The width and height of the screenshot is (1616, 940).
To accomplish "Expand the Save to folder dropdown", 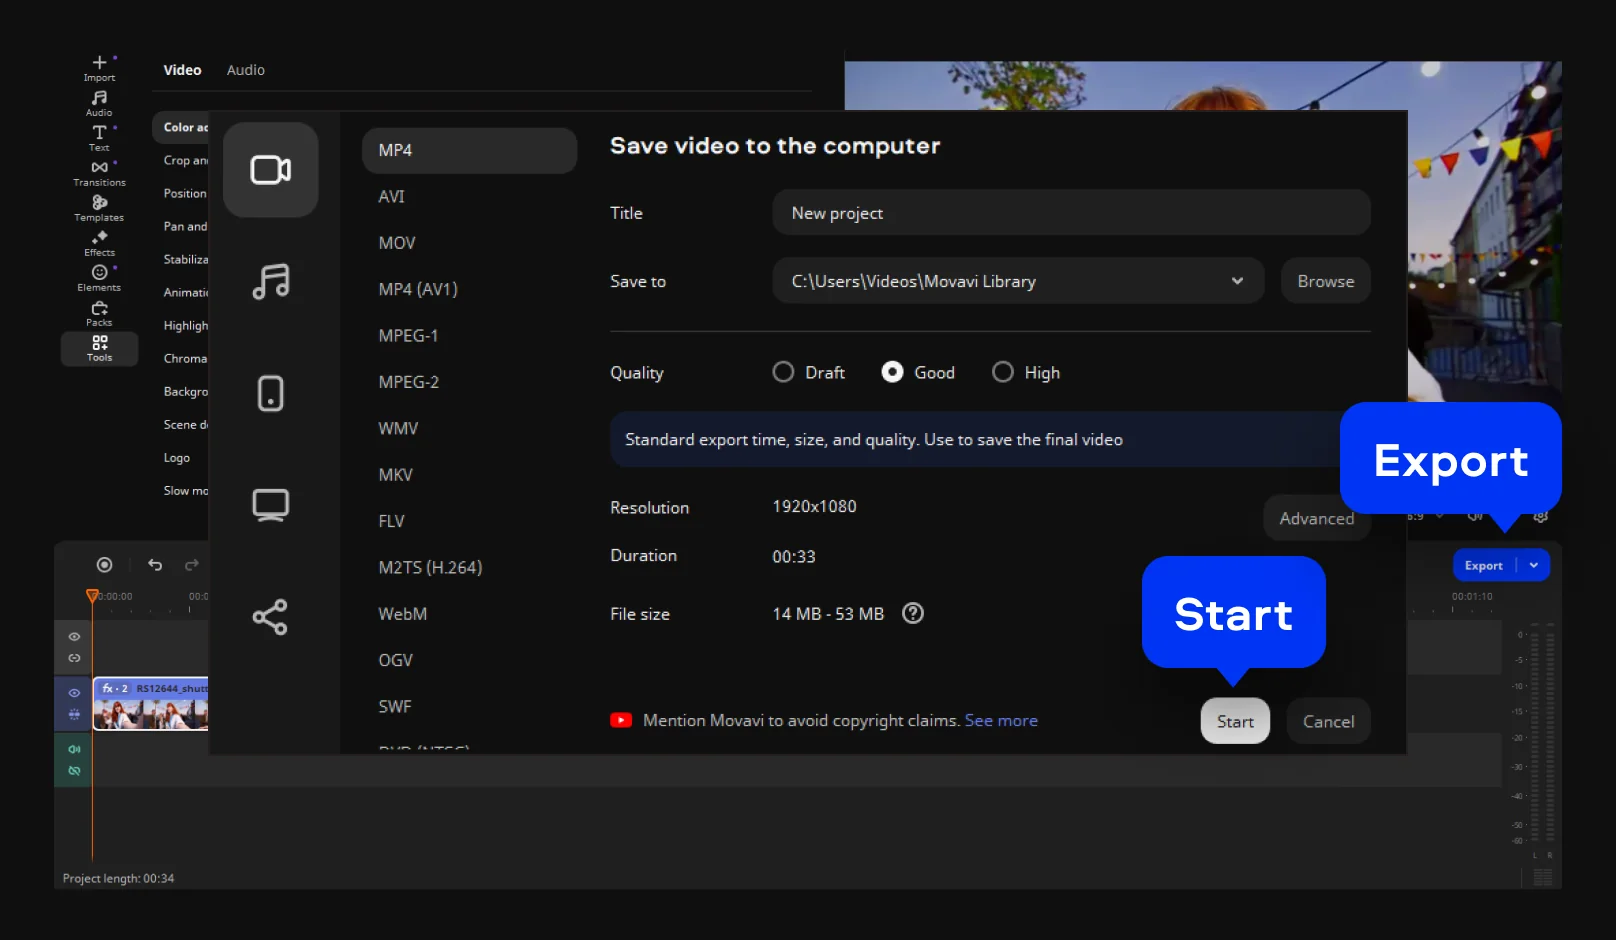I will 1237,281.
